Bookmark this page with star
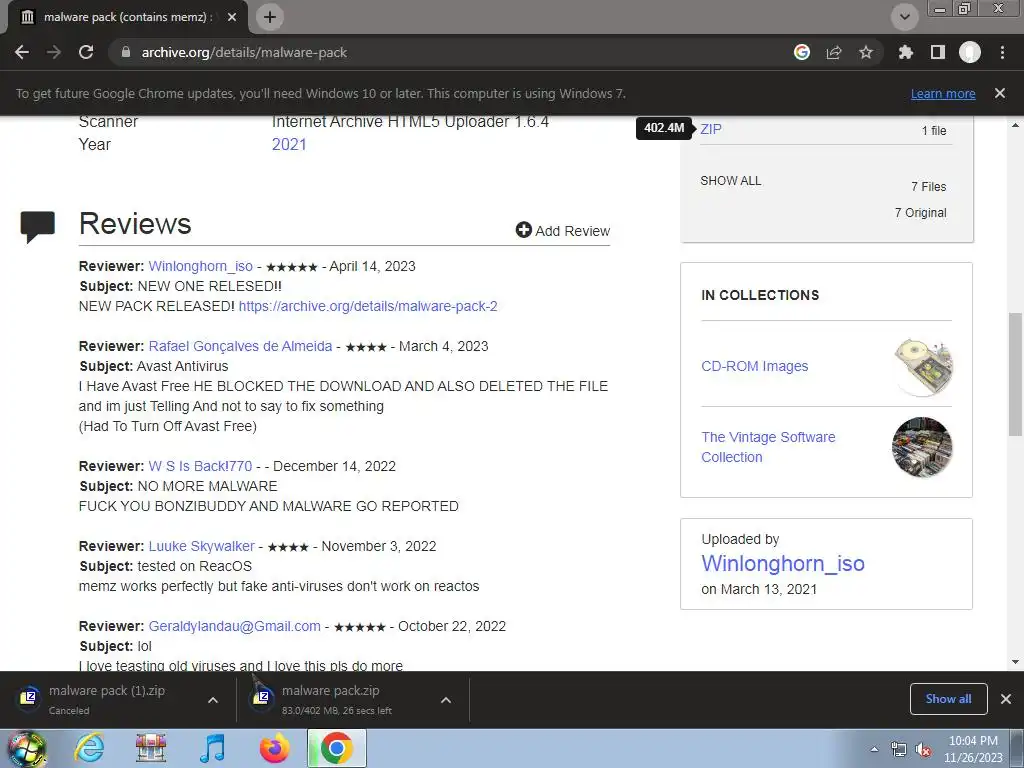The height and width of the screenshot is (768, 1024). (x=866, y=52)
